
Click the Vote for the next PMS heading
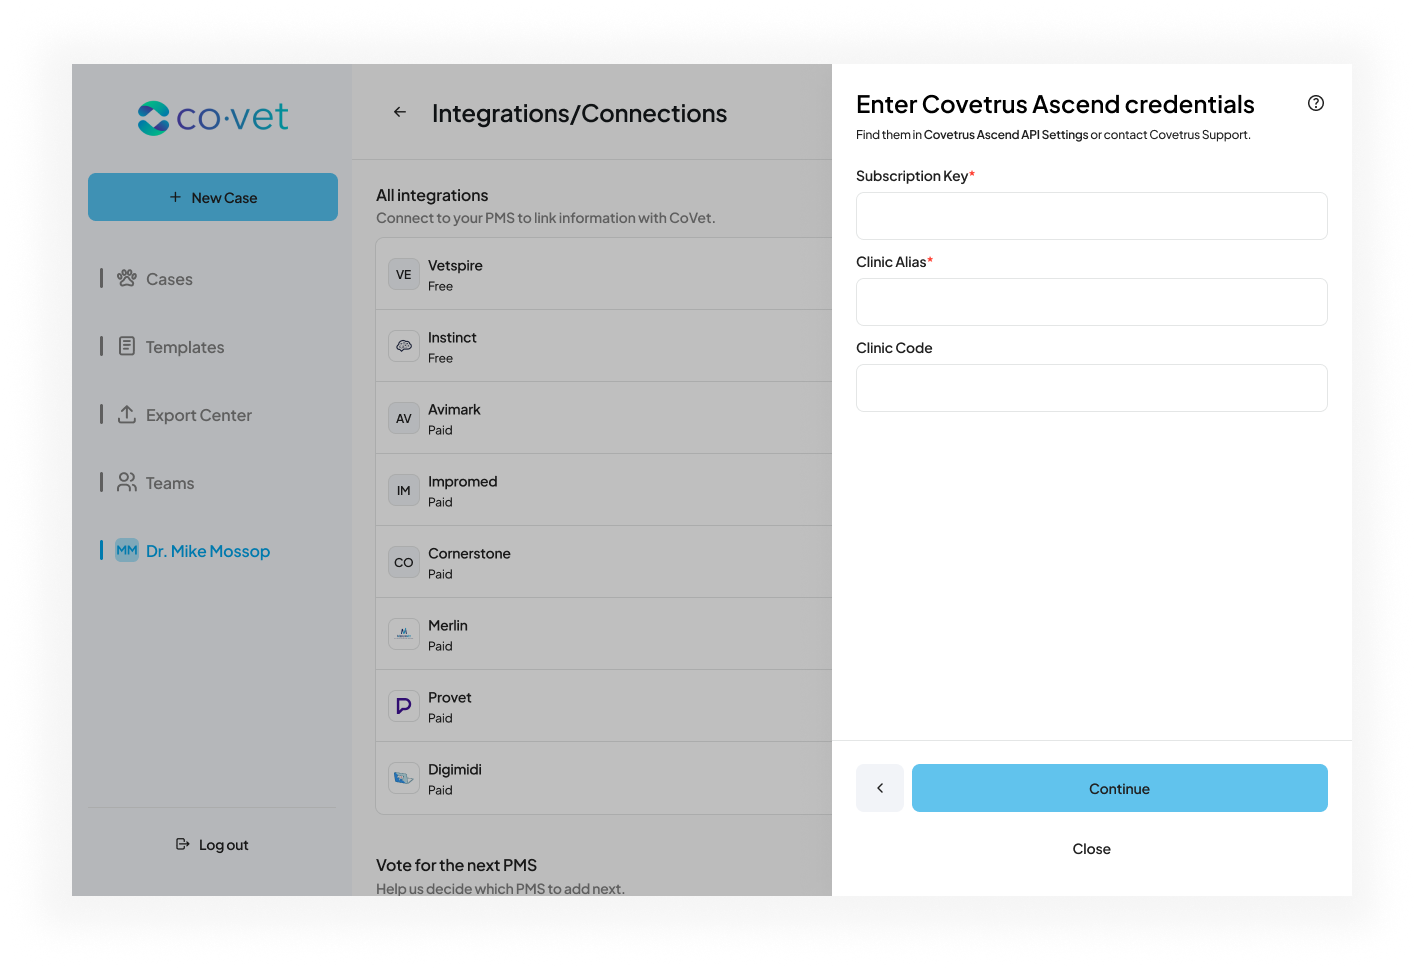tap(456, 865)
